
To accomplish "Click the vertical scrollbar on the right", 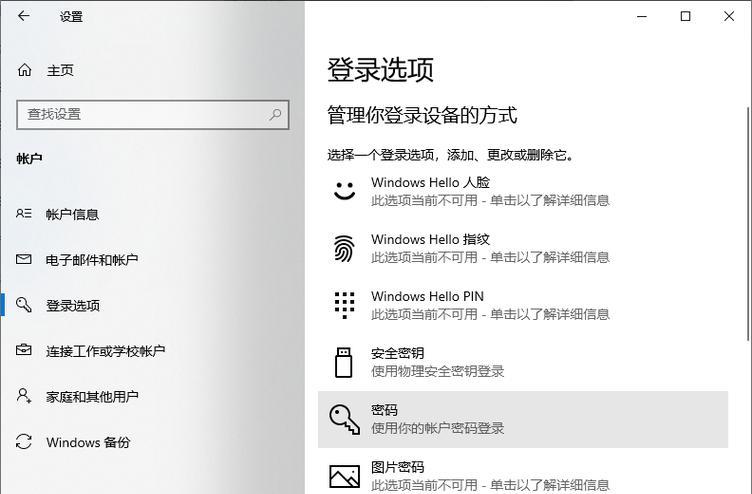I will pos(748,223).
